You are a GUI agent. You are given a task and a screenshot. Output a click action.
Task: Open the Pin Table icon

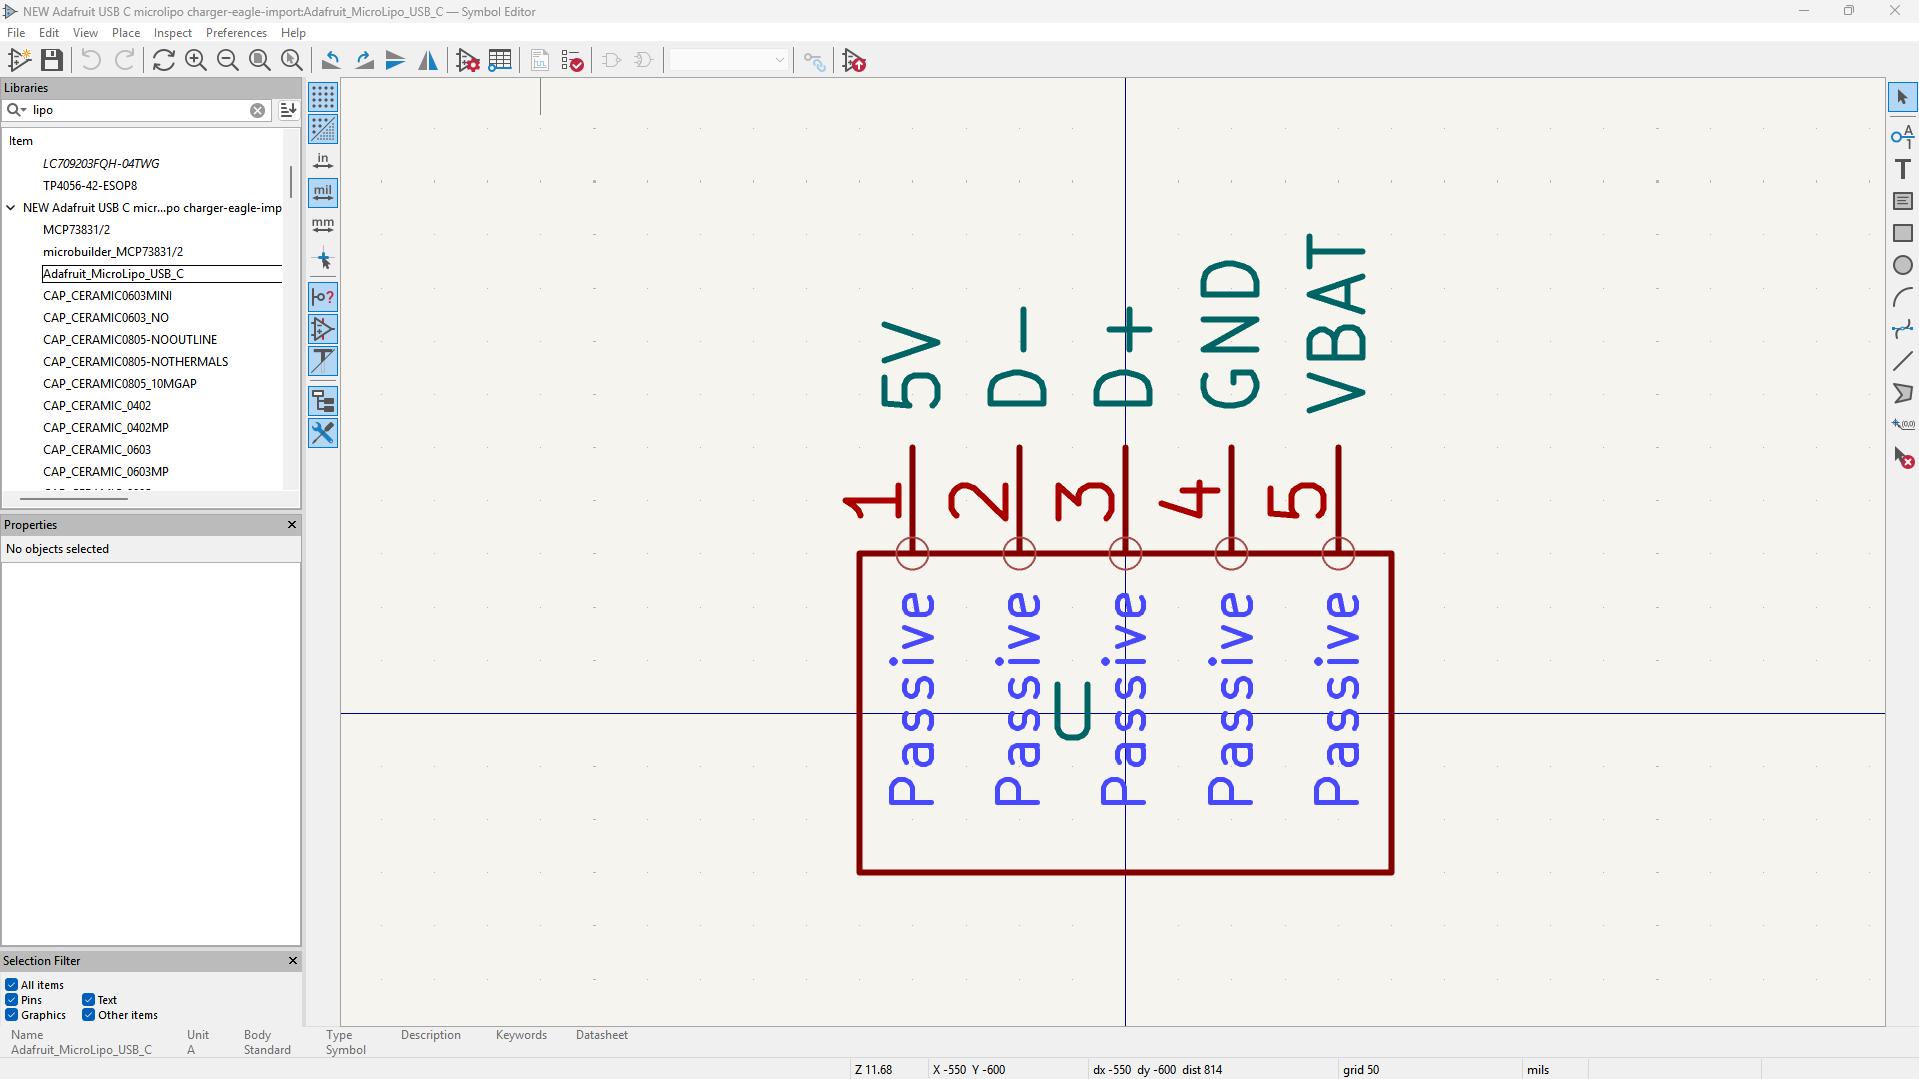(x=500, y=60)
